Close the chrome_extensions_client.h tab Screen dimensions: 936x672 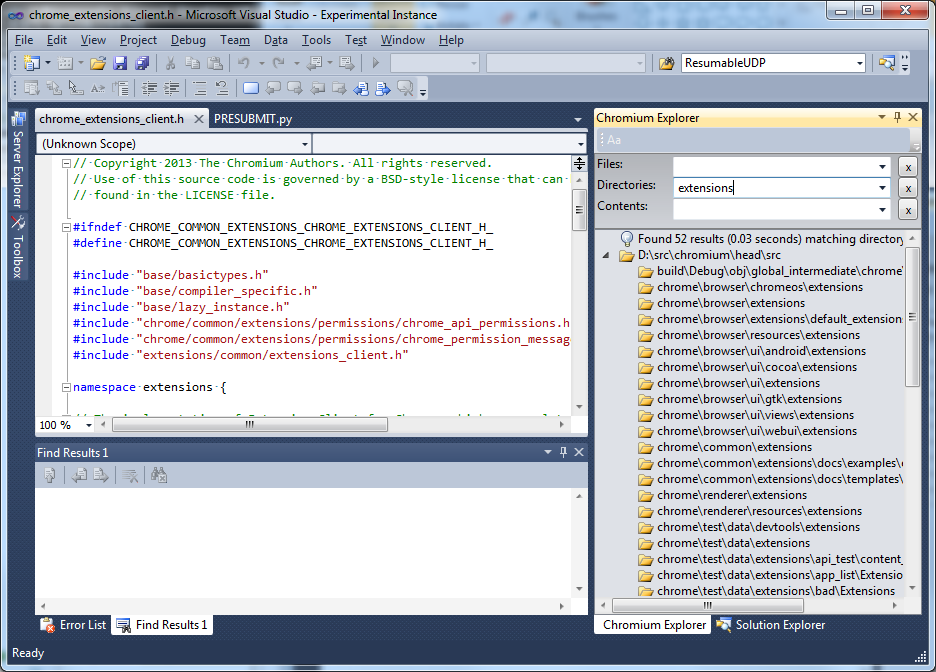point(199,119)
